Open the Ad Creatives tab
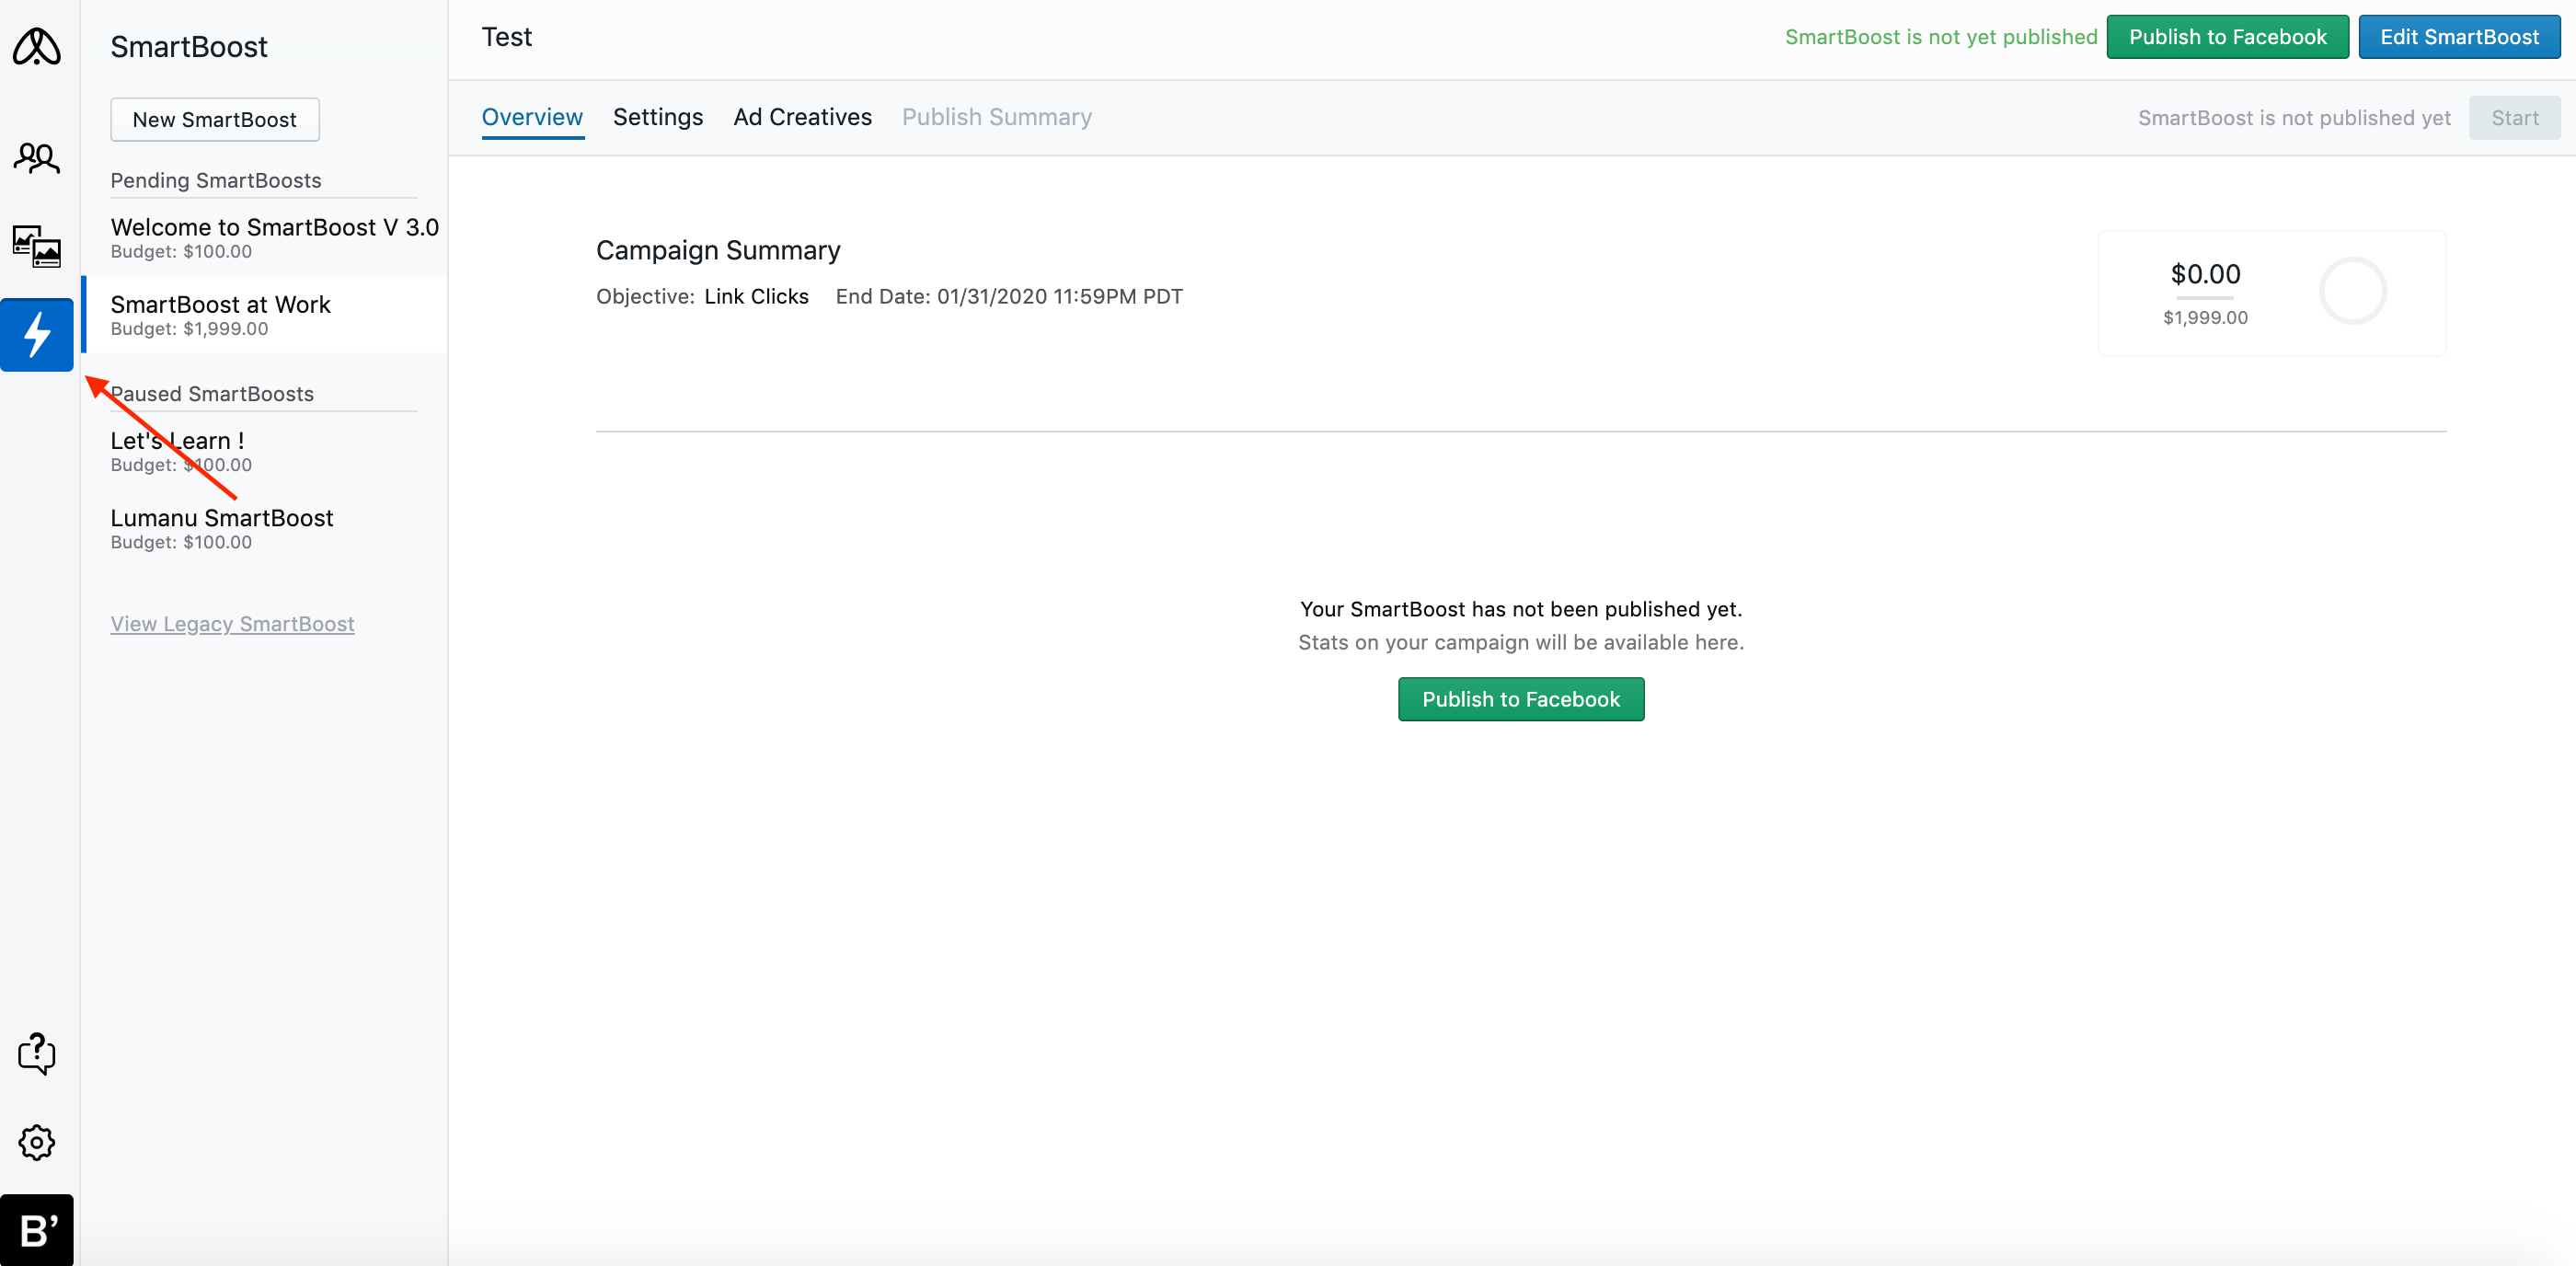This screenshot has height=1266, width=2576. tap(802, 117)
